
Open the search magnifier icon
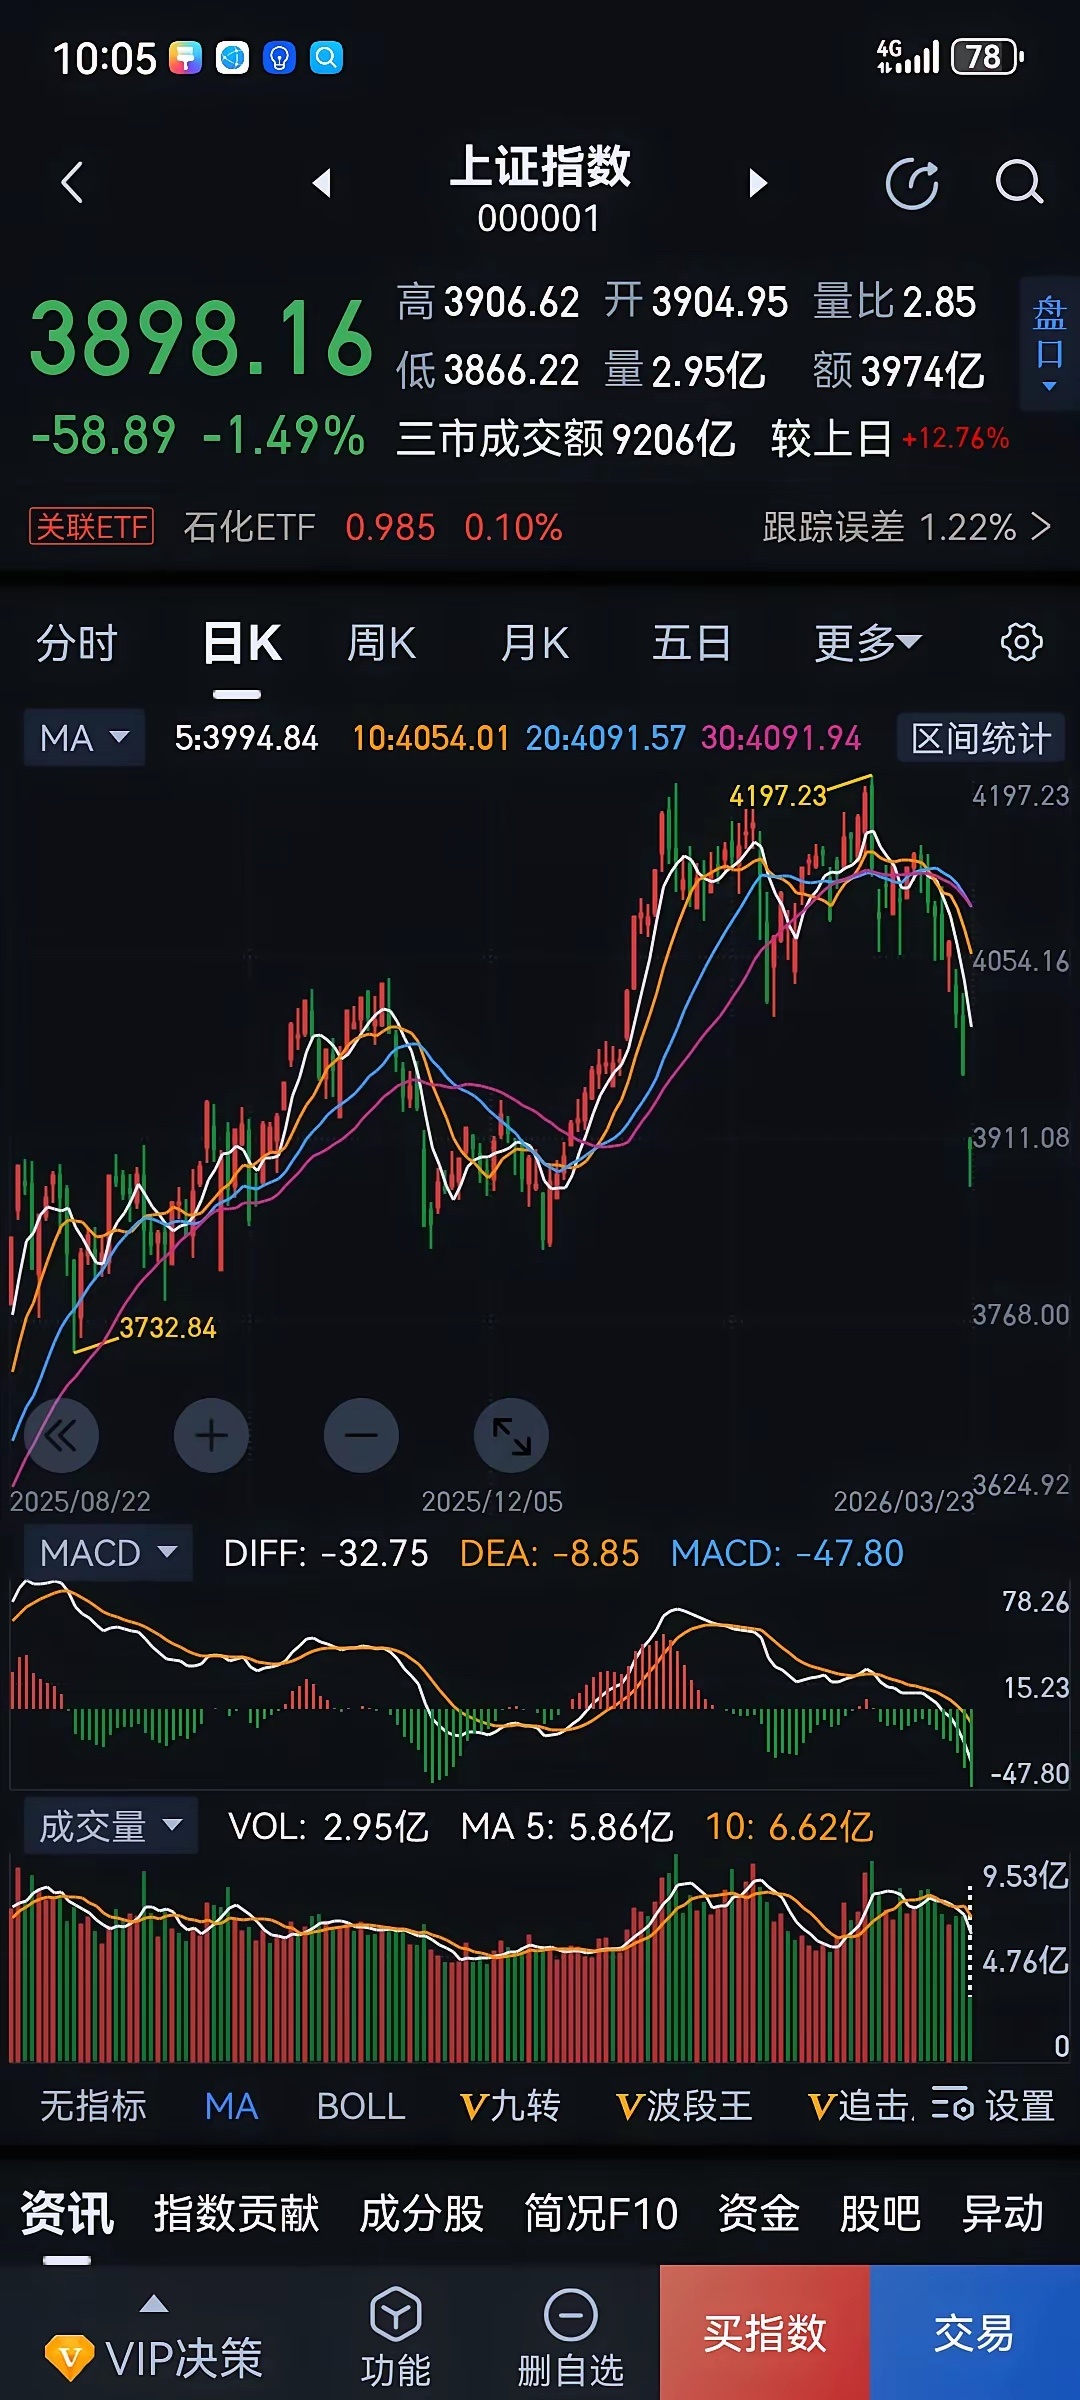click(1020, 183)
